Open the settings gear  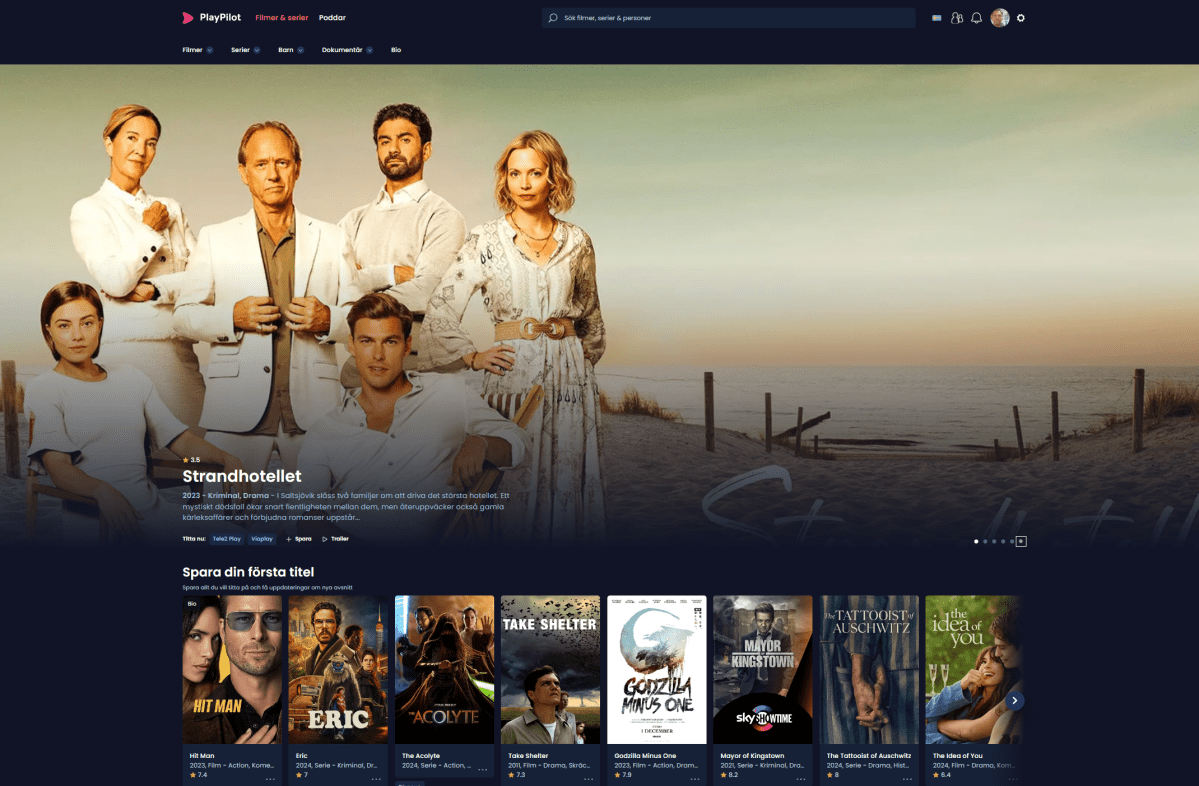tap(1021, 18)
